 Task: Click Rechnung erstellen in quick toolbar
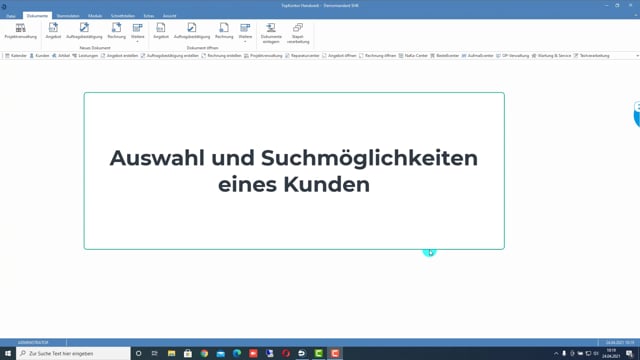pos(222,56)
